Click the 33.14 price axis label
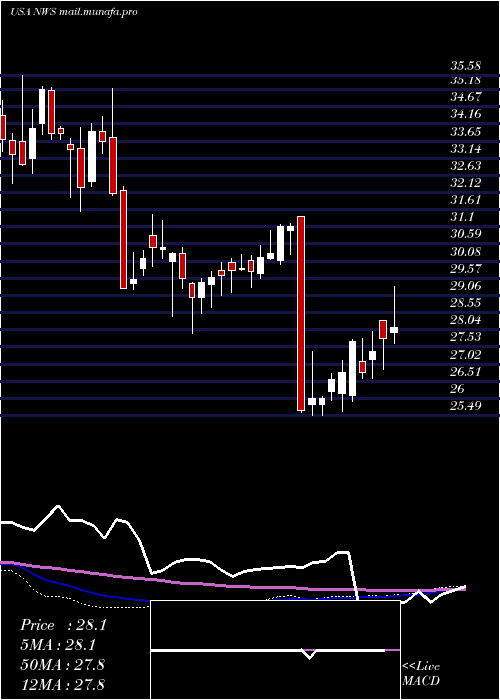This screenshot has width=500, height=700. click(465, 148)
